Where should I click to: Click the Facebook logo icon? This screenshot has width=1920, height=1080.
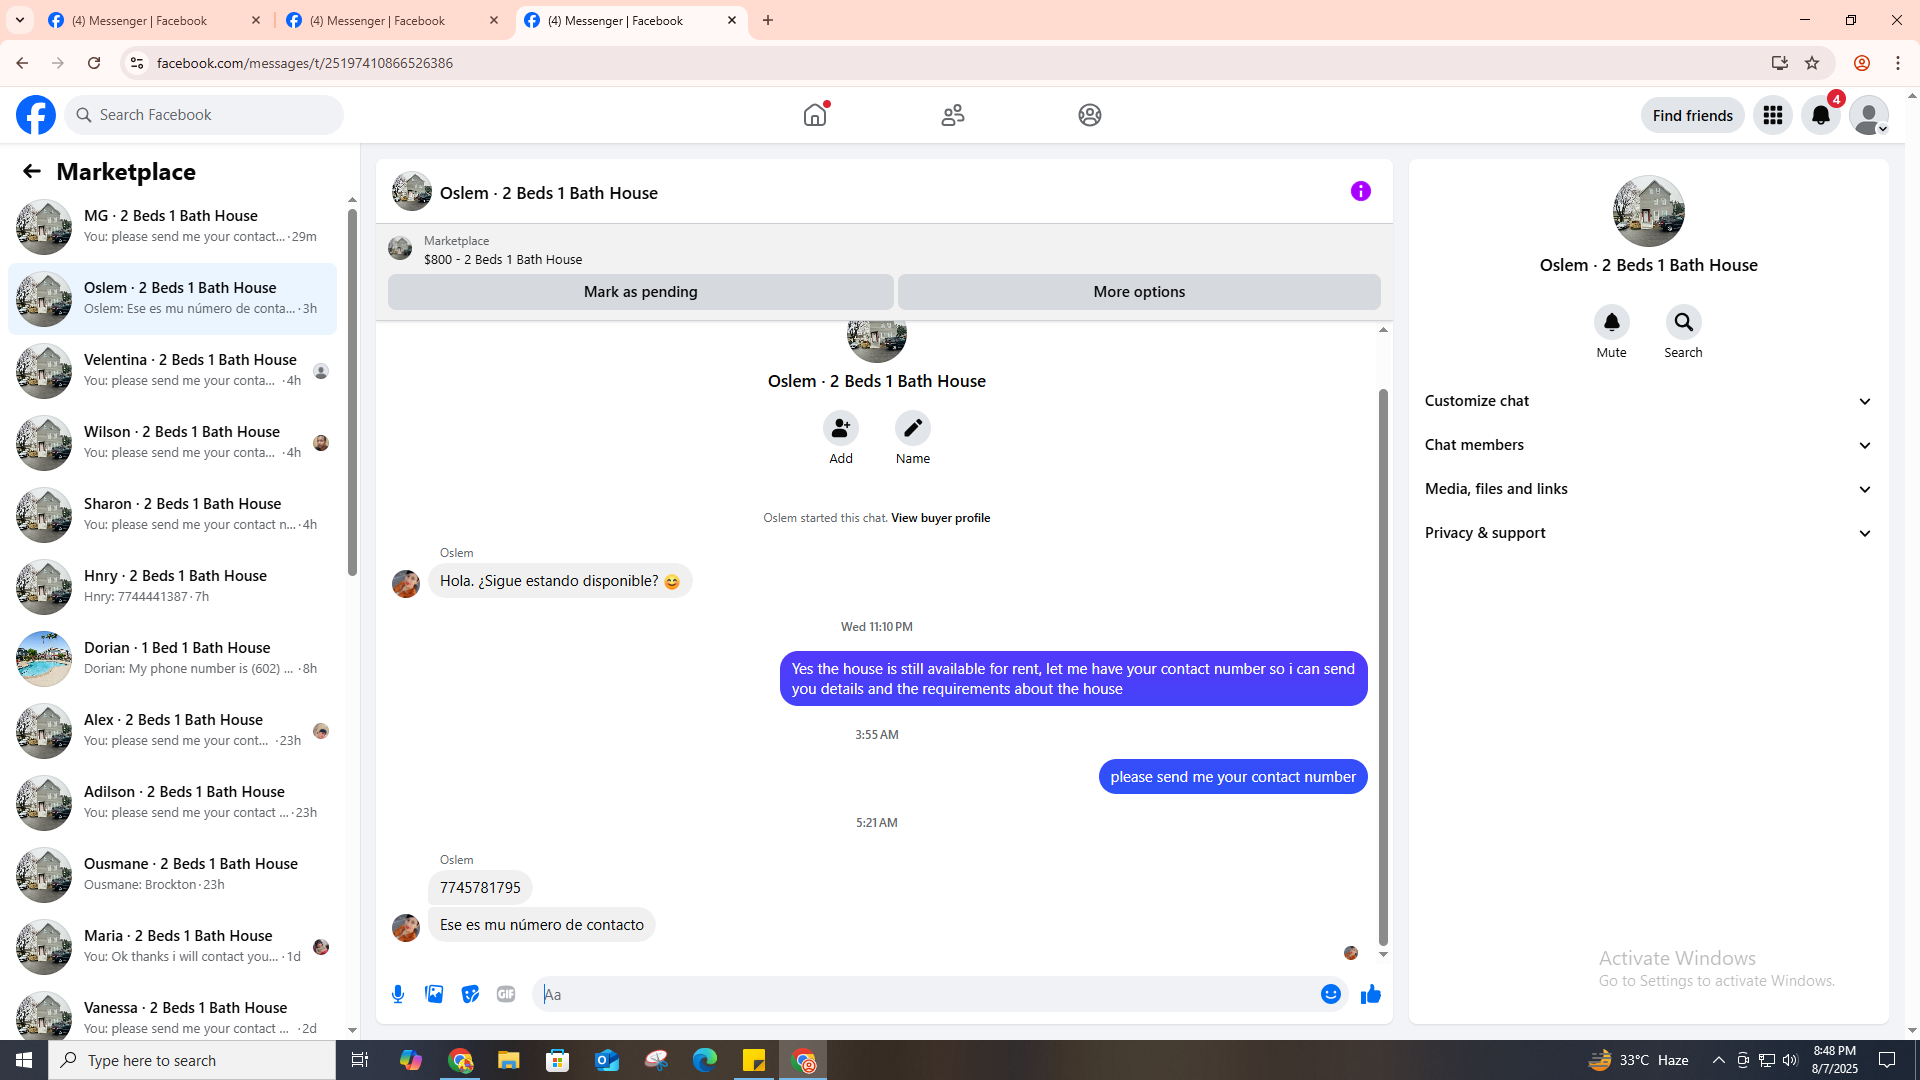(x=36, y=115)
